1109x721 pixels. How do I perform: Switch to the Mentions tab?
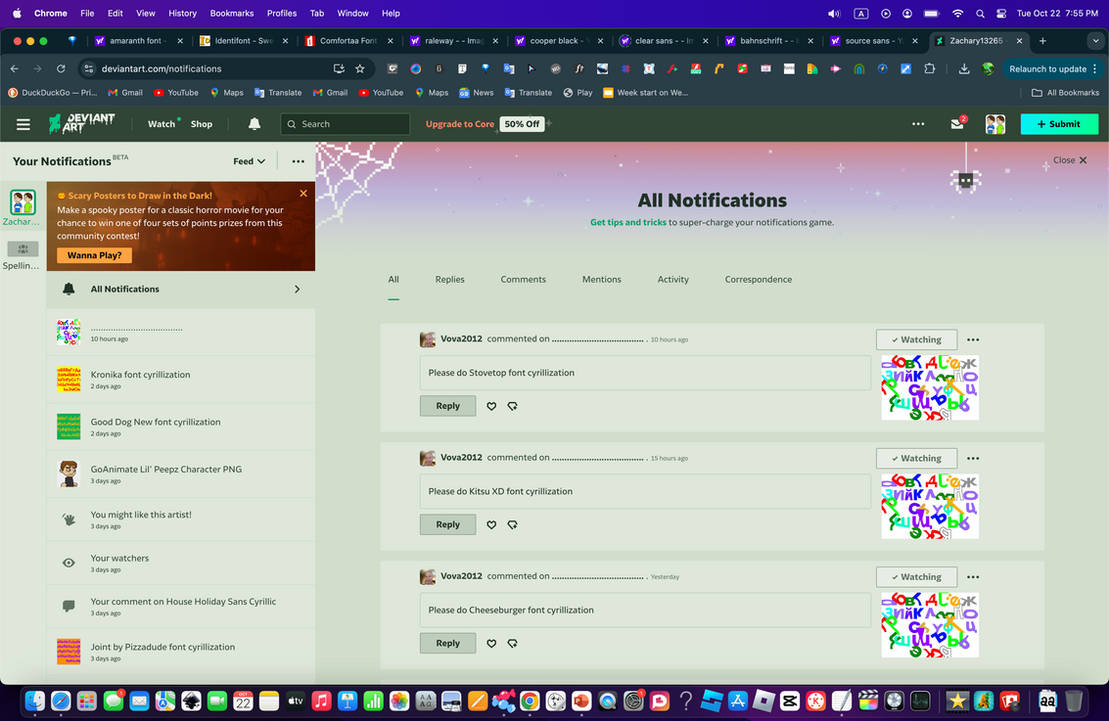click(601, 280)
